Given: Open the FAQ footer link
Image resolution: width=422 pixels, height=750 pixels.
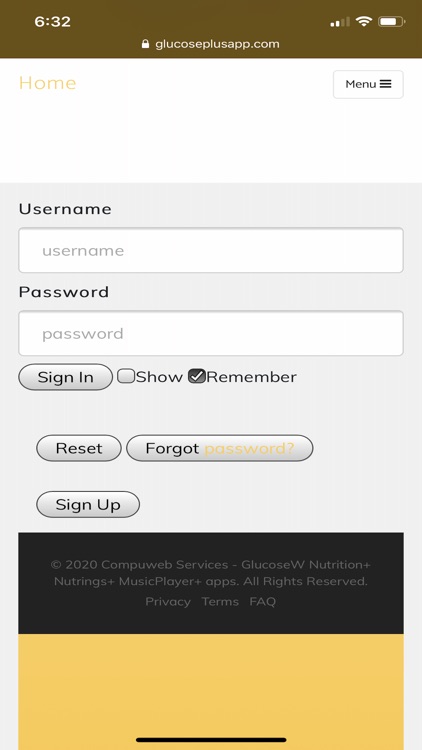Looking at the screenshot, I should coord(263,602).
